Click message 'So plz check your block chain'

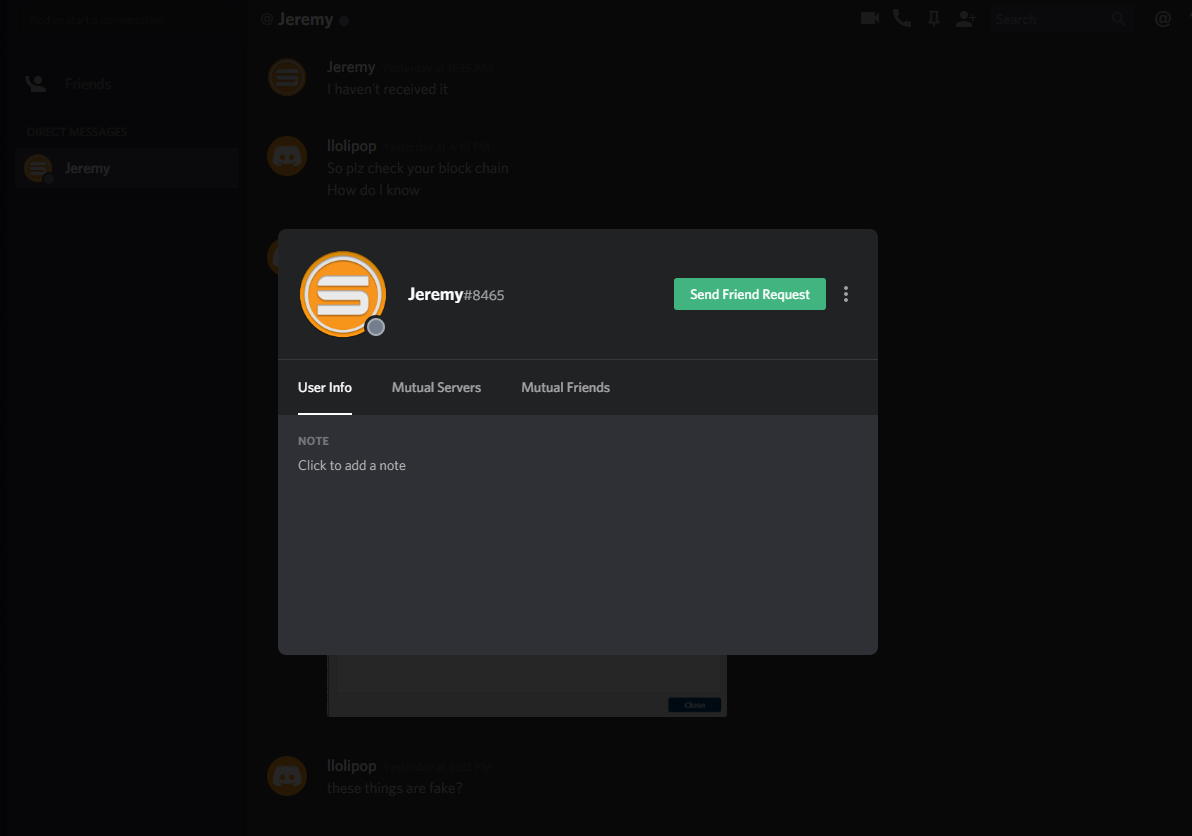(417, 168)
